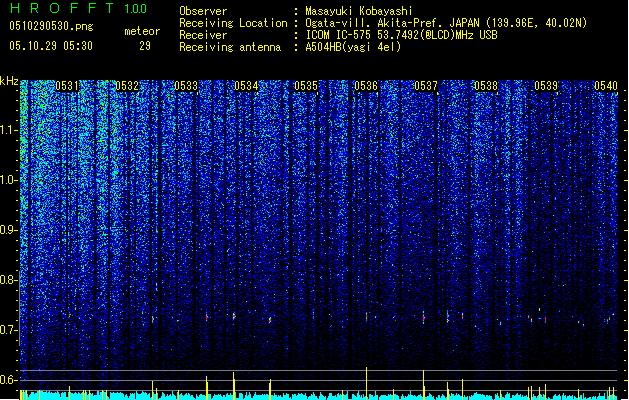
Task: Click the 0.8 frequency axis label
Action: pos(8,280)
